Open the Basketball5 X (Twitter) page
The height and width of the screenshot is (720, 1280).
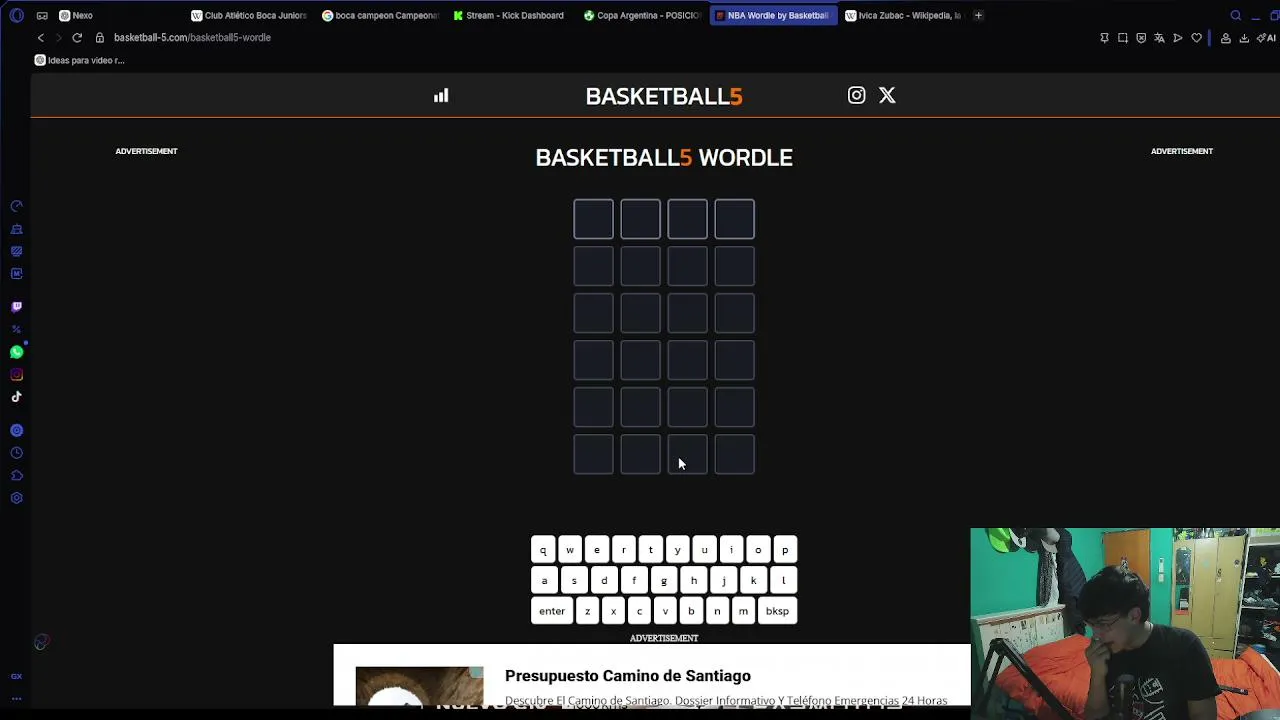coord(887,95)
